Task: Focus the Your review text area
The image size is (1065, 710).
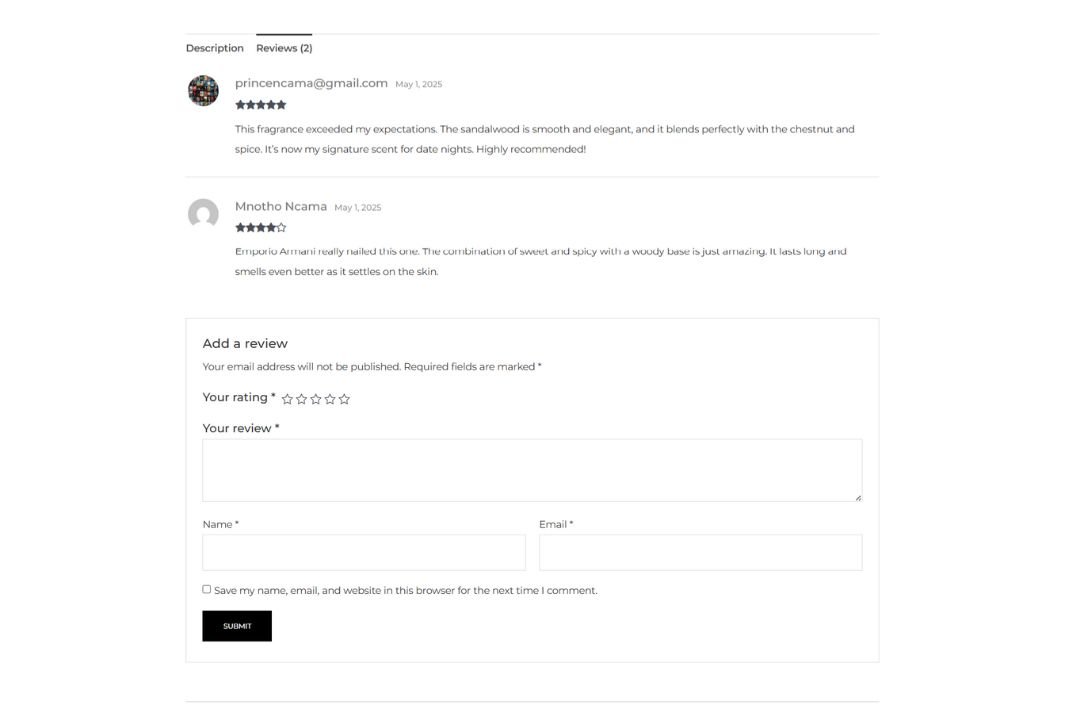Action: point(532,470)
